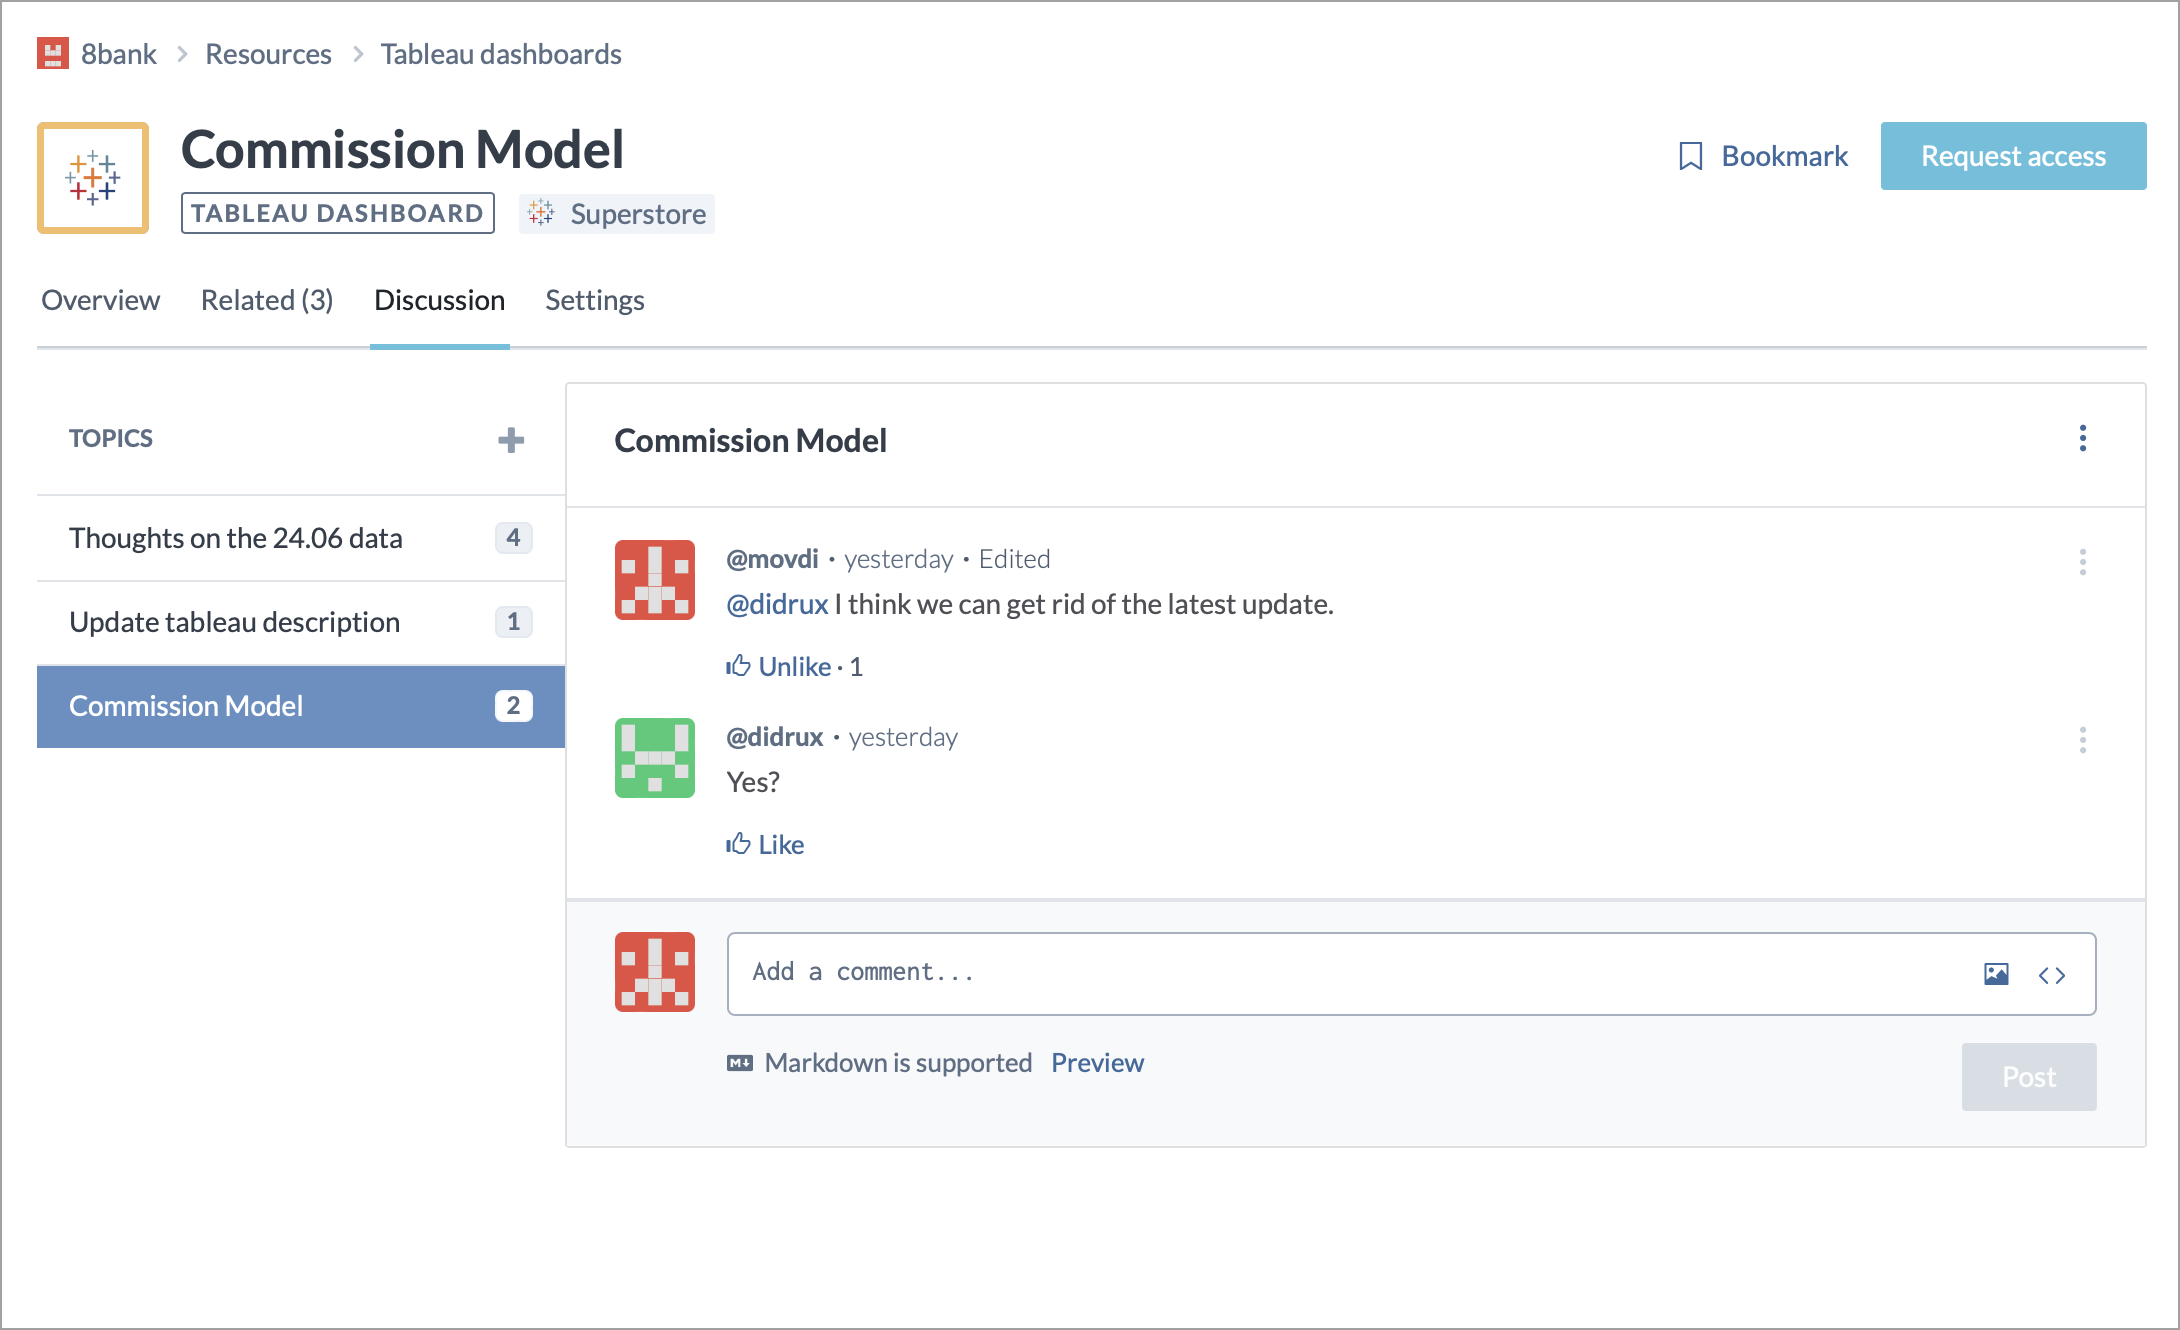The height and width of the screenshot is (1330, 2180).
Task: Click the code snippet icon in comment box
Action: pos(2052,975)
